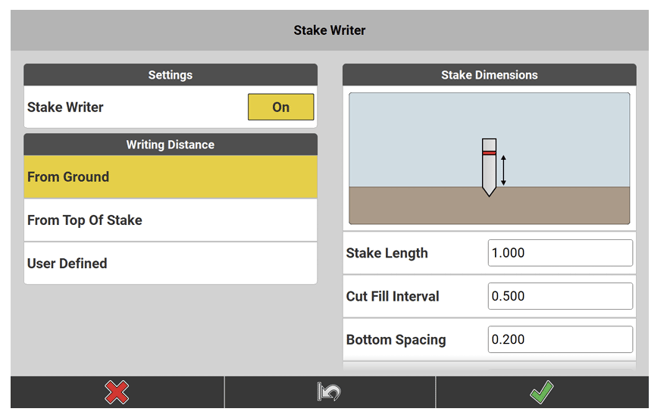This screenshot has height=418, width=670.
Task: Click the Bottom Spacing input box
Action: 560,339
